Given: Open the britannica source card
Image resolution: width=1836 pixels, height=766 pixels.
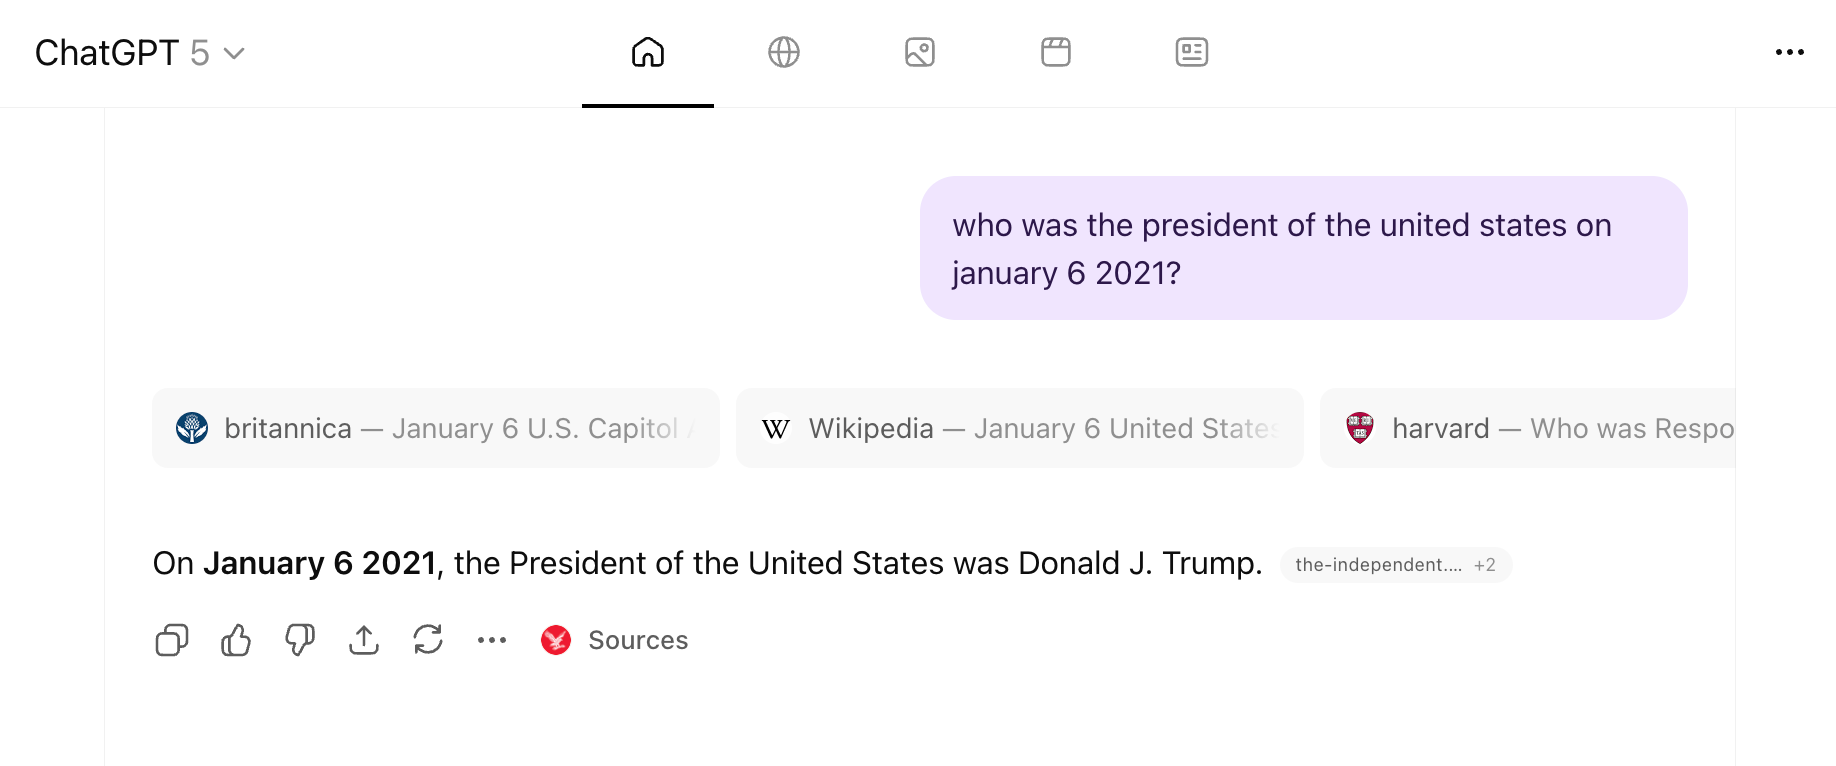Looking at the screenshot, I should [x=436, y=428].
